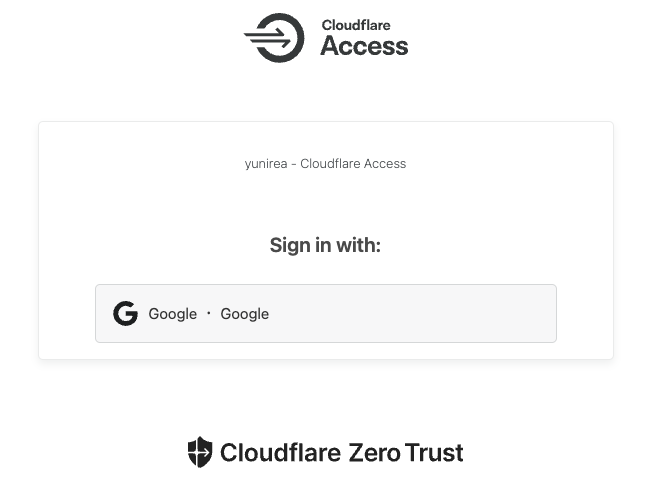This screenshot has width=650, height=495.
Task: Click the Cloudflare Zero Trust shield icon
Action: point(200,452)
